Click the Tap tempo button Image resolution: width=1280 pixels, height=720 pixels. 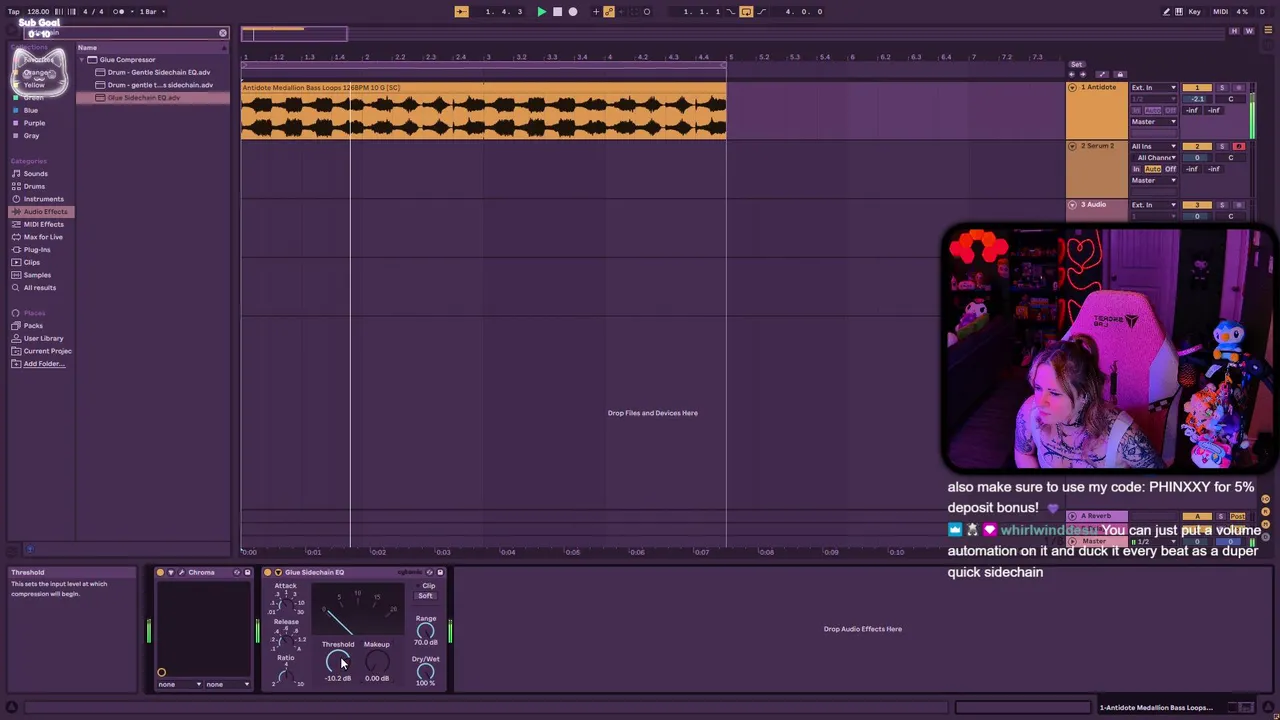pos(13,12)
